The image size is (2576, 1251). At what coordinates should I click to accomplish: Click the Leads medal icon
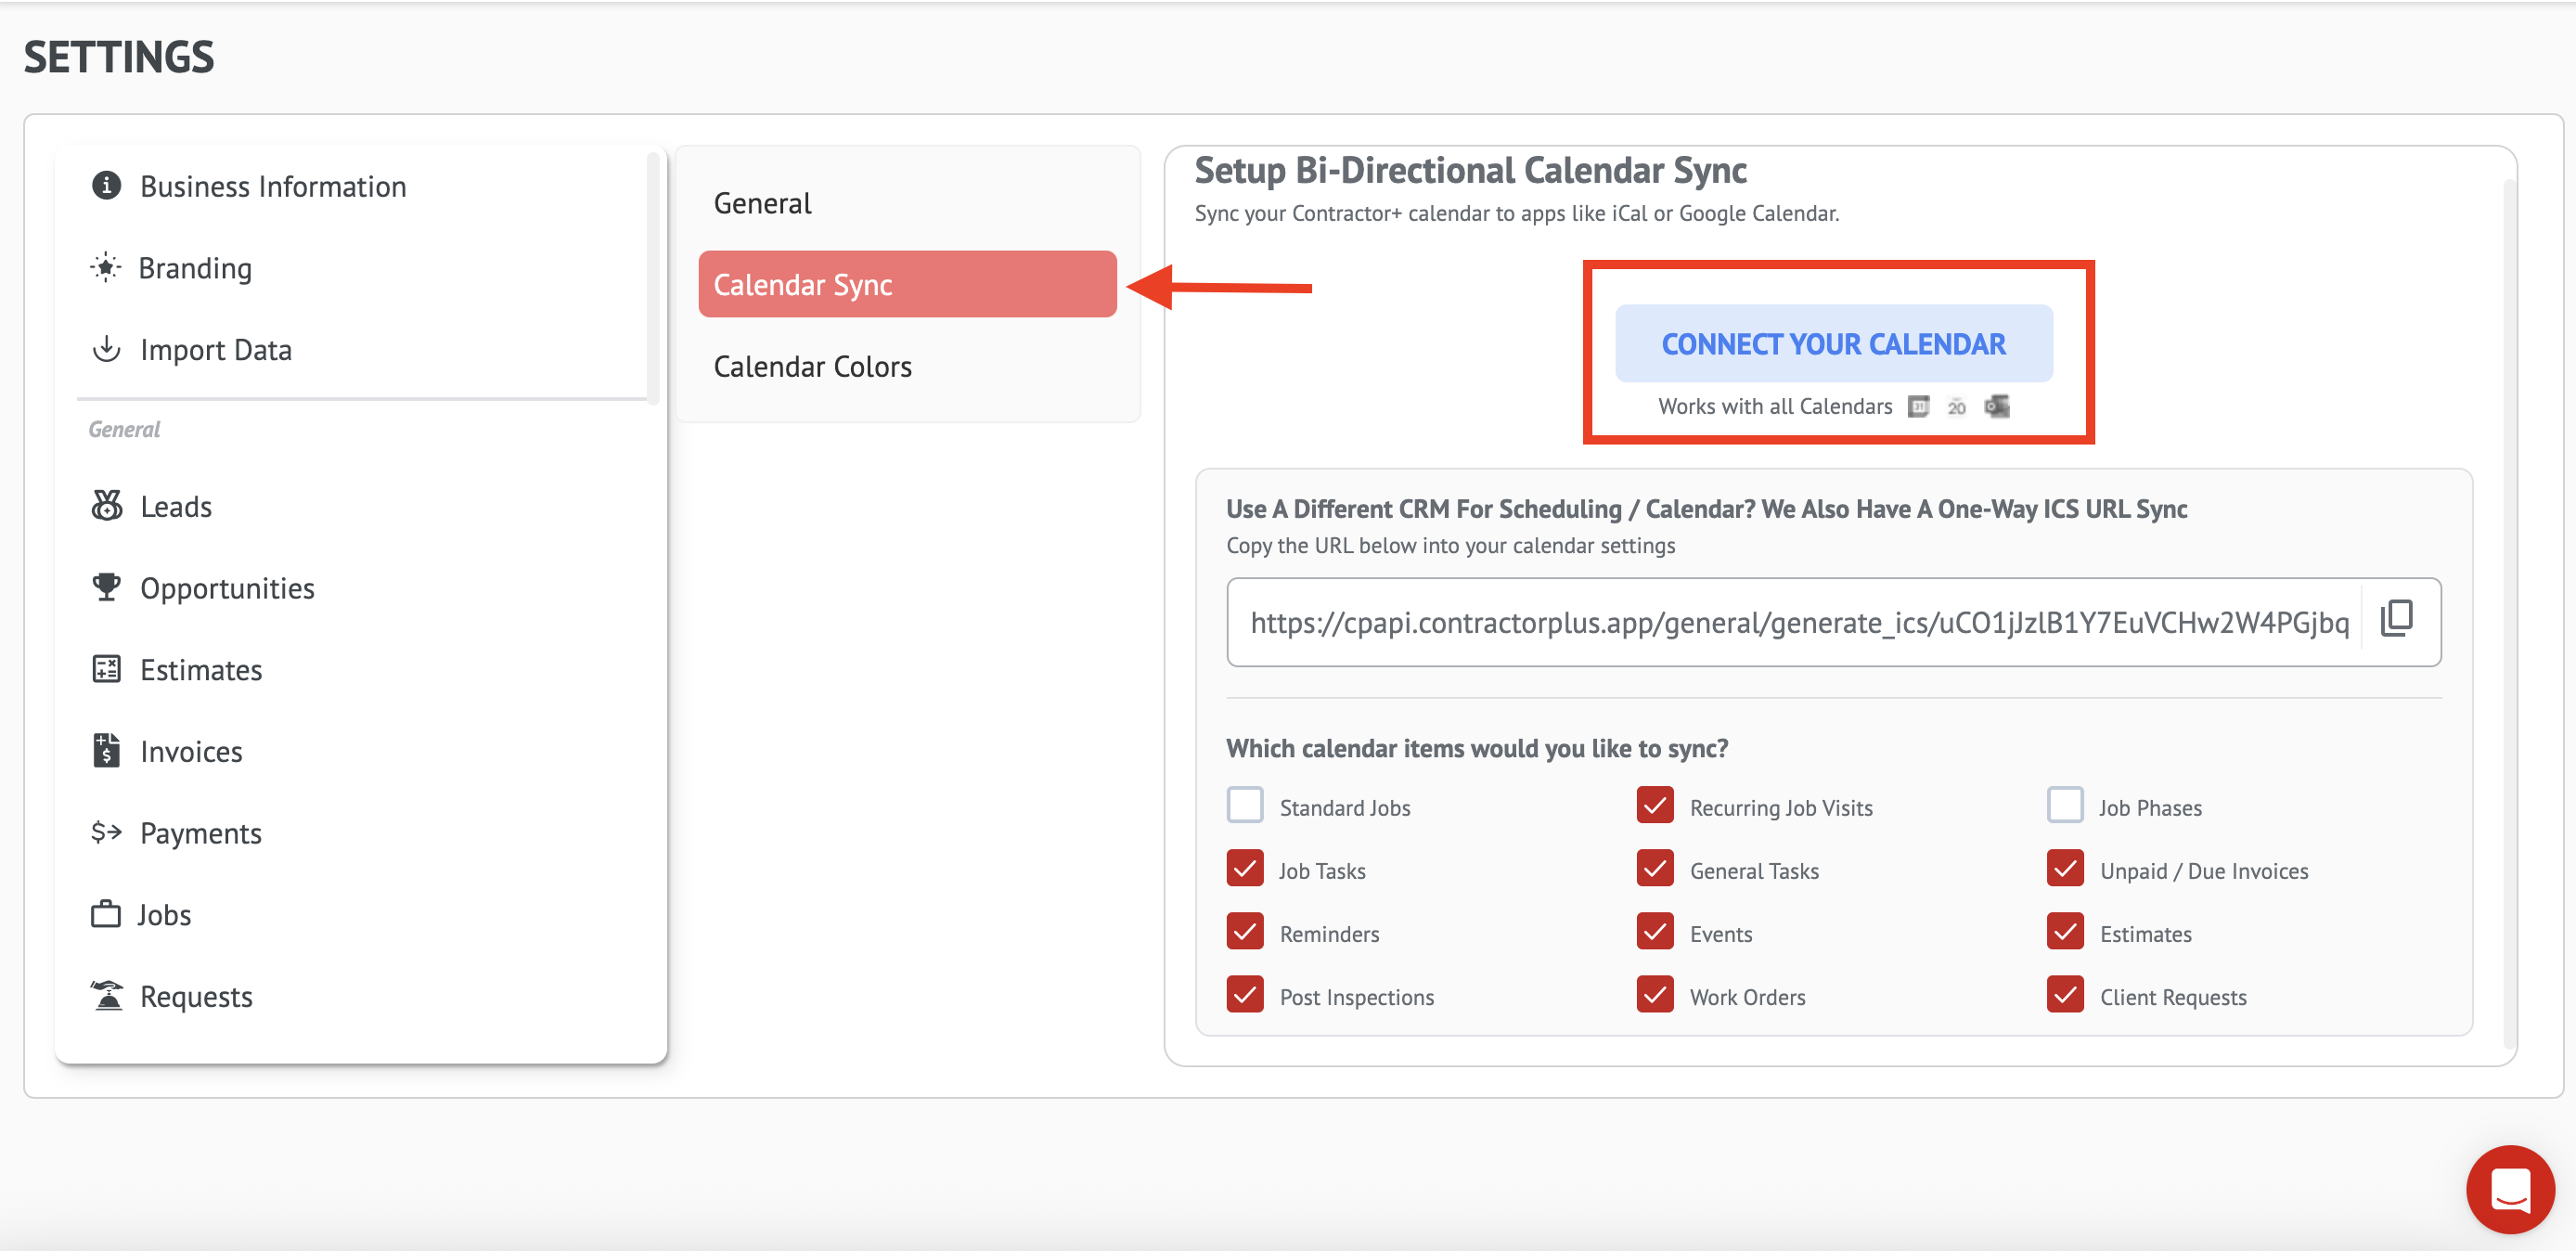click(106, 506)
